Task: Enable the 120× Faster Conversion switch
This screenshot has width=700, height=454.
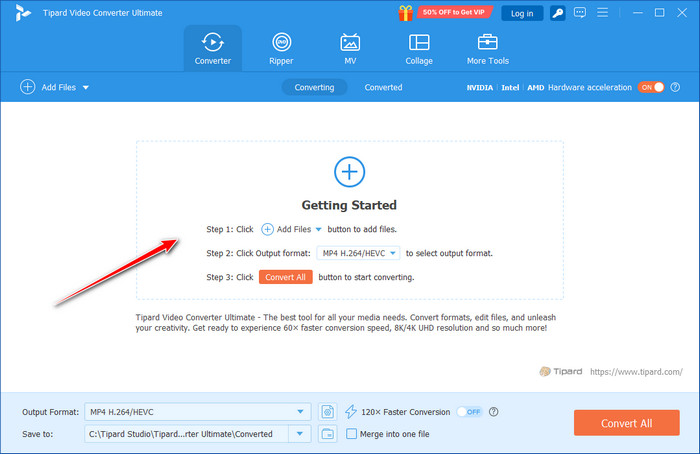Action: click(469, 412)
